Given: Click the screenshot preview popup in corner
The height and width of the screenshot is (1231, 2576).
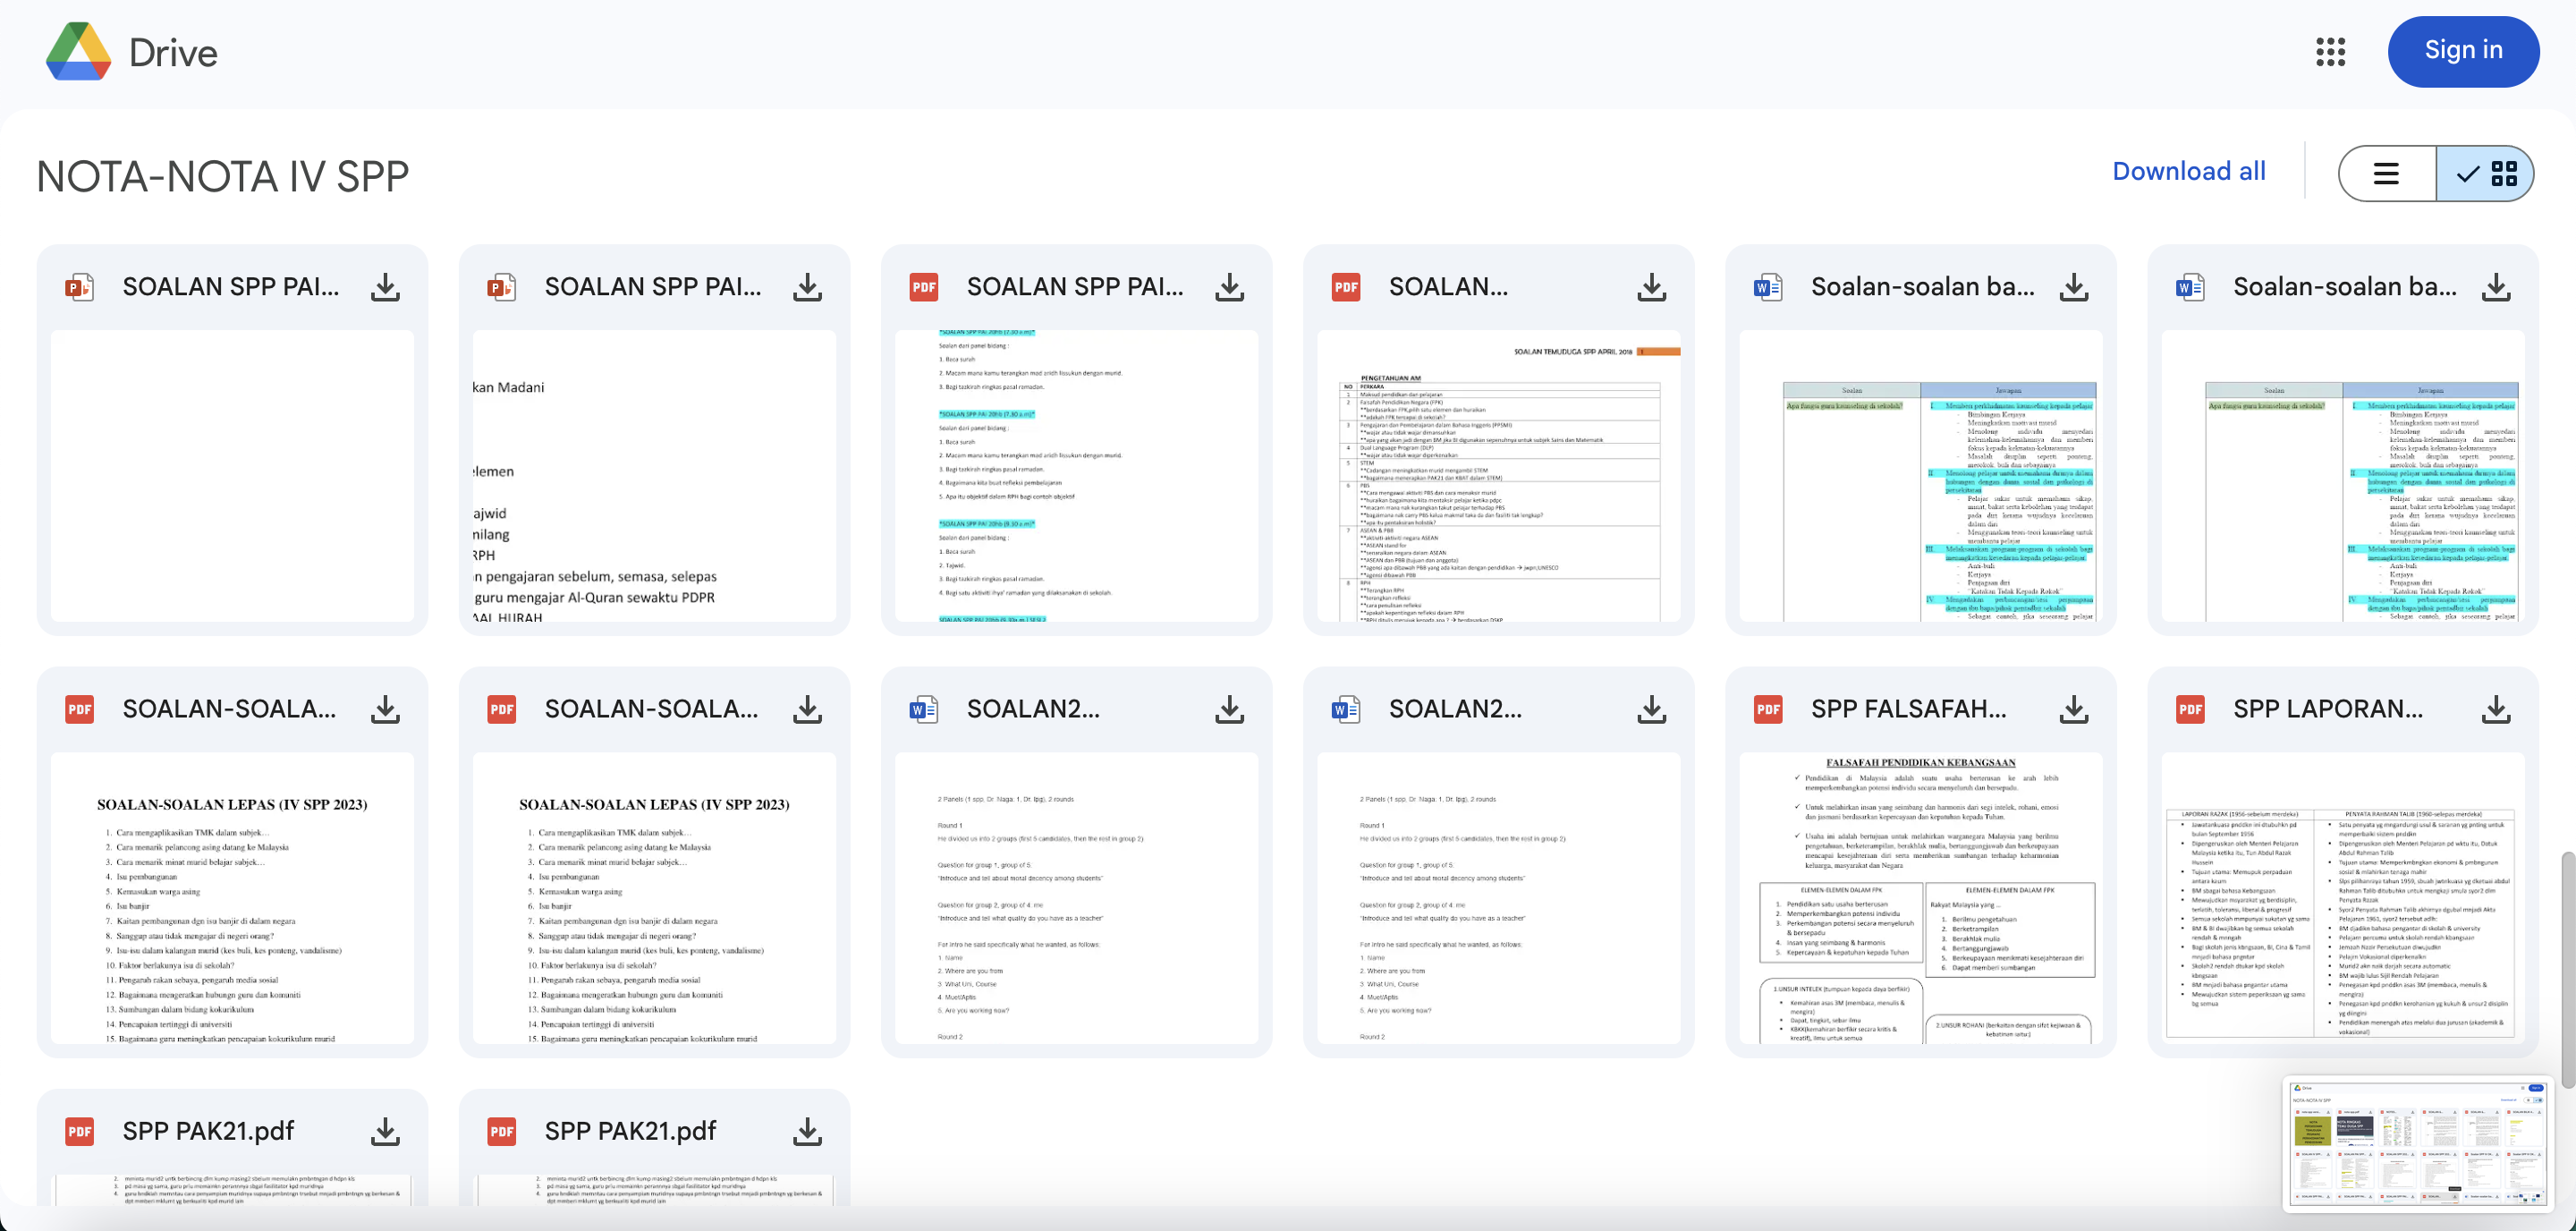Looking at the screenshot, I should (x=2417, y=1143).
